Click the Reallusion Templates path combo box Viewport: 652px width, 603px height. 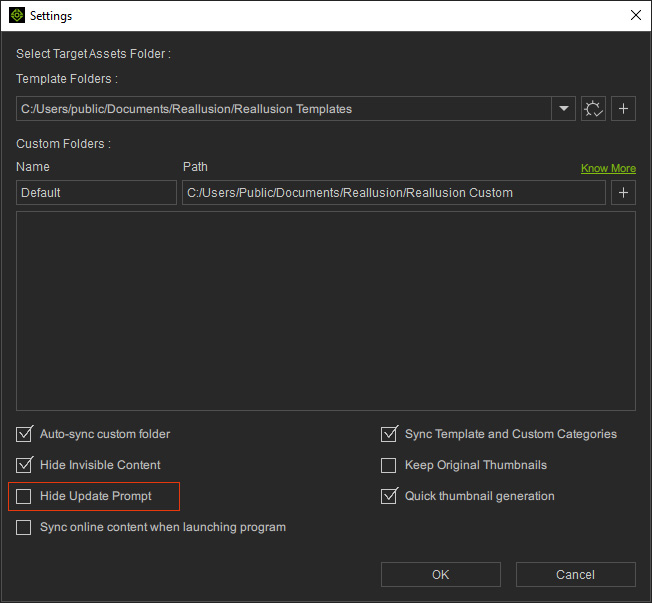click(x=284, y=108)
